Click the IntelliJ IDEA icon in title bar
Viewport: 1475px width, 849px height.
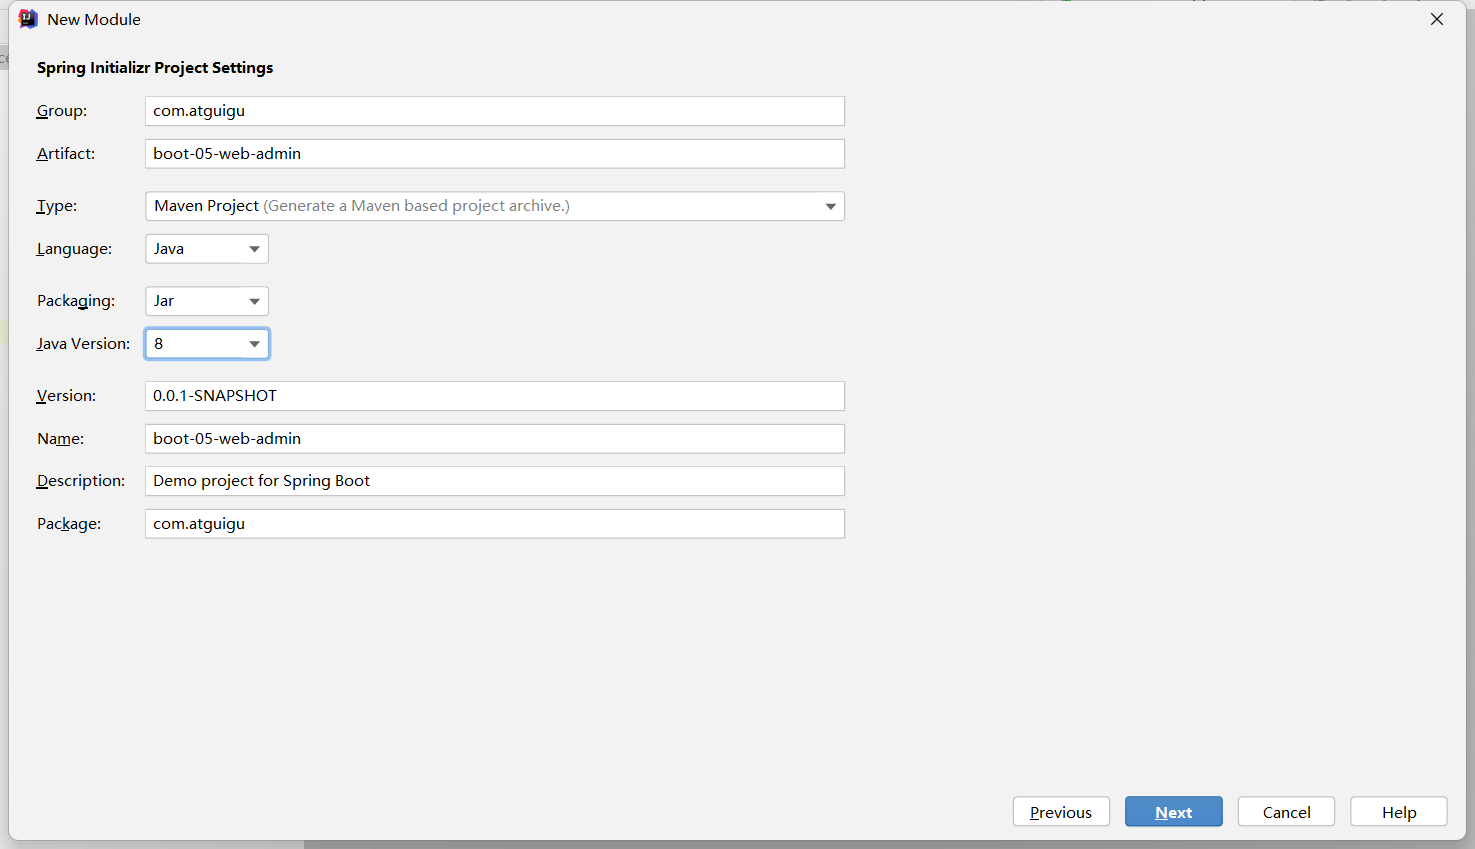click(x=28, y=19)
